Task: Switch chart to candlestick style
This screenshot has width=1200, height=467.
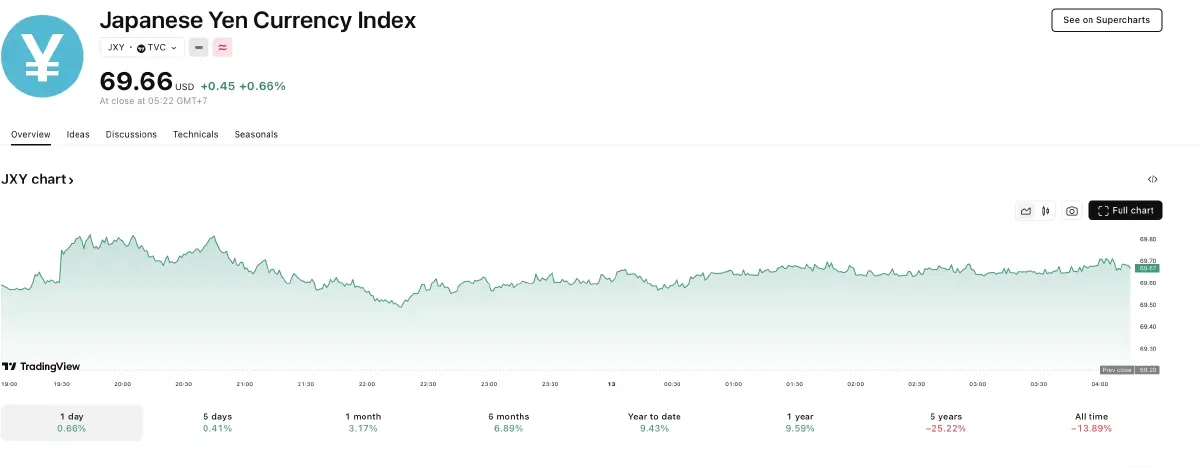Action: (x=1046, y=211)
